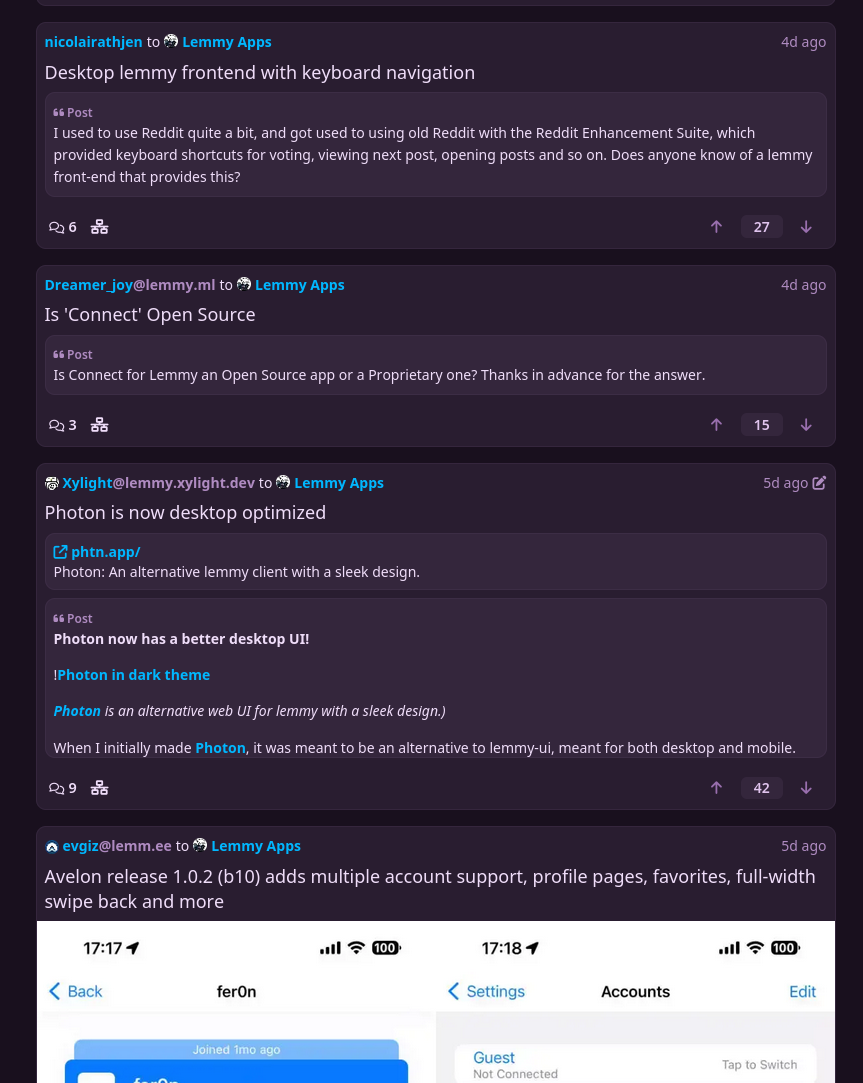
Task: Open the 'Photon in dark theme' link
Action: click(x=133, y=675)
